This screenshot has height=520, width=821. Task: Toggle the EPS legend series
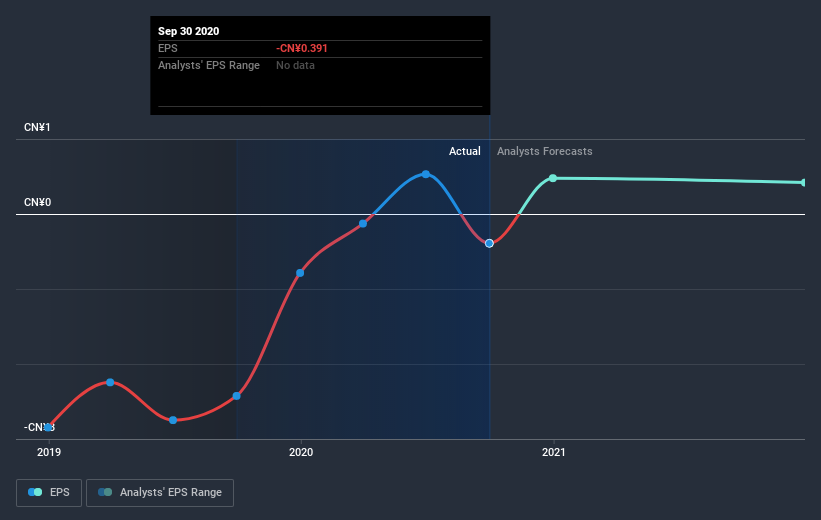(49, 493)
